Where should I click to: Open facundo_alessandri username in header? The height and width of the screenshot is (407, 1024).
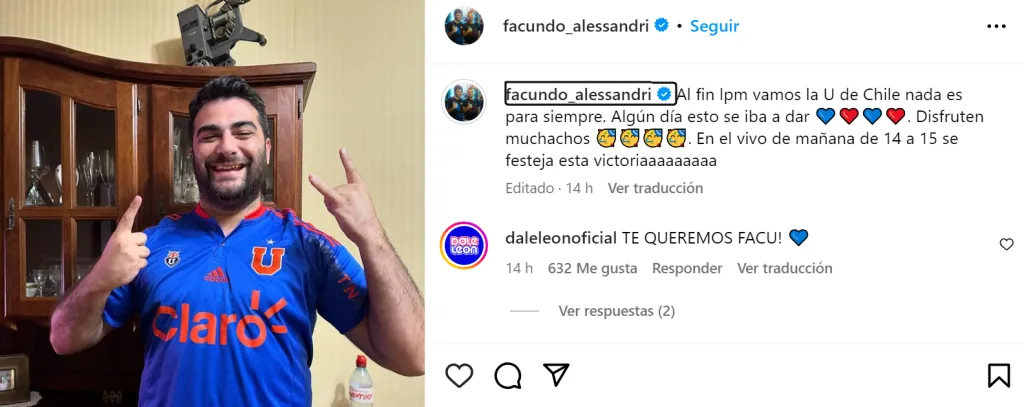coord(576,26)
